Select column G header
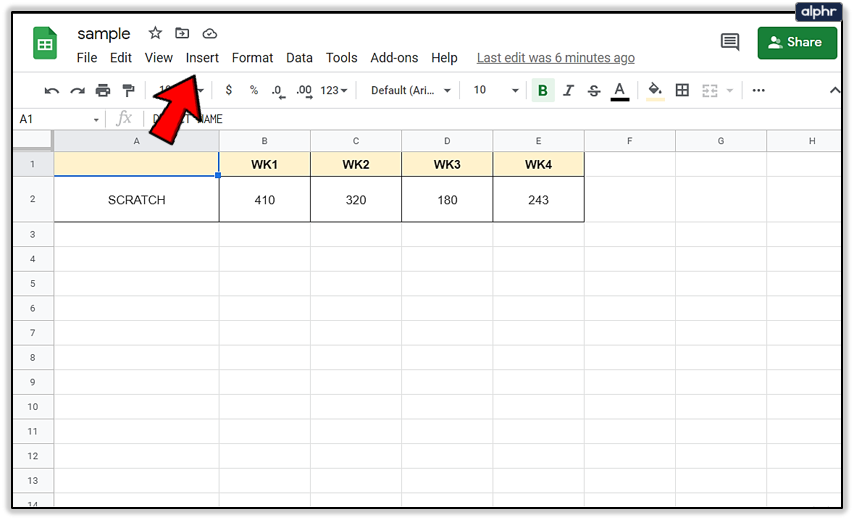This screenshot has height=520, width=854. pos(721,141)
